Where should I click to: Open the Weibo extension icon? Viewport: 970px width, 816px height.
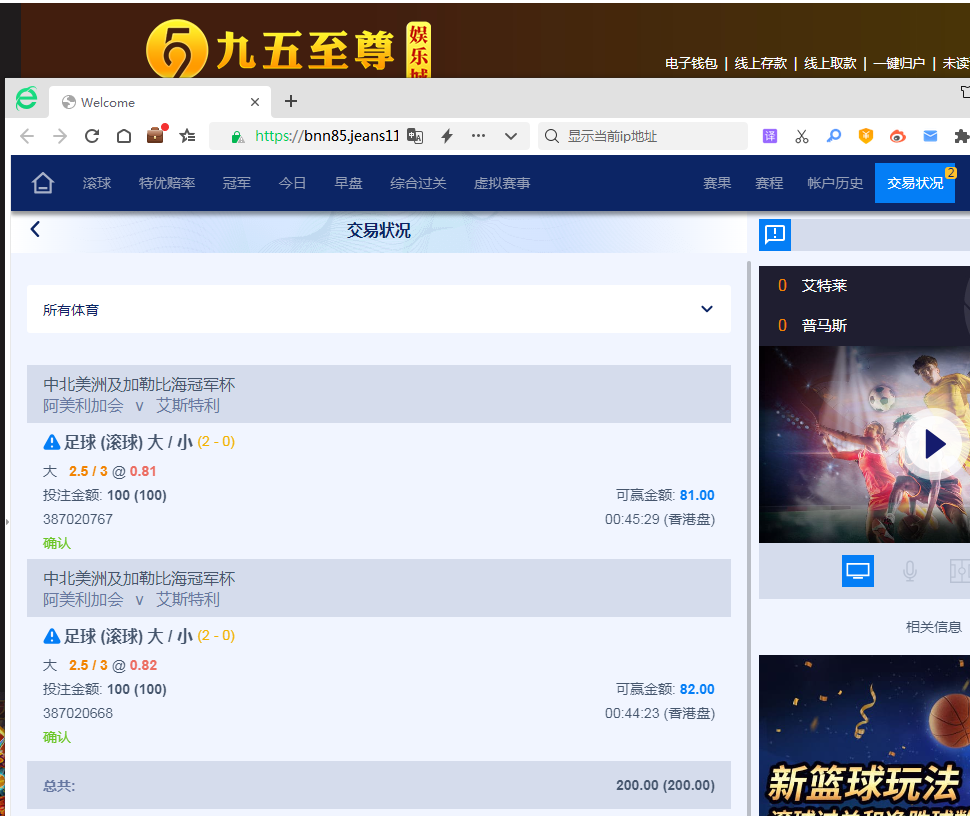tap(898, 136)
